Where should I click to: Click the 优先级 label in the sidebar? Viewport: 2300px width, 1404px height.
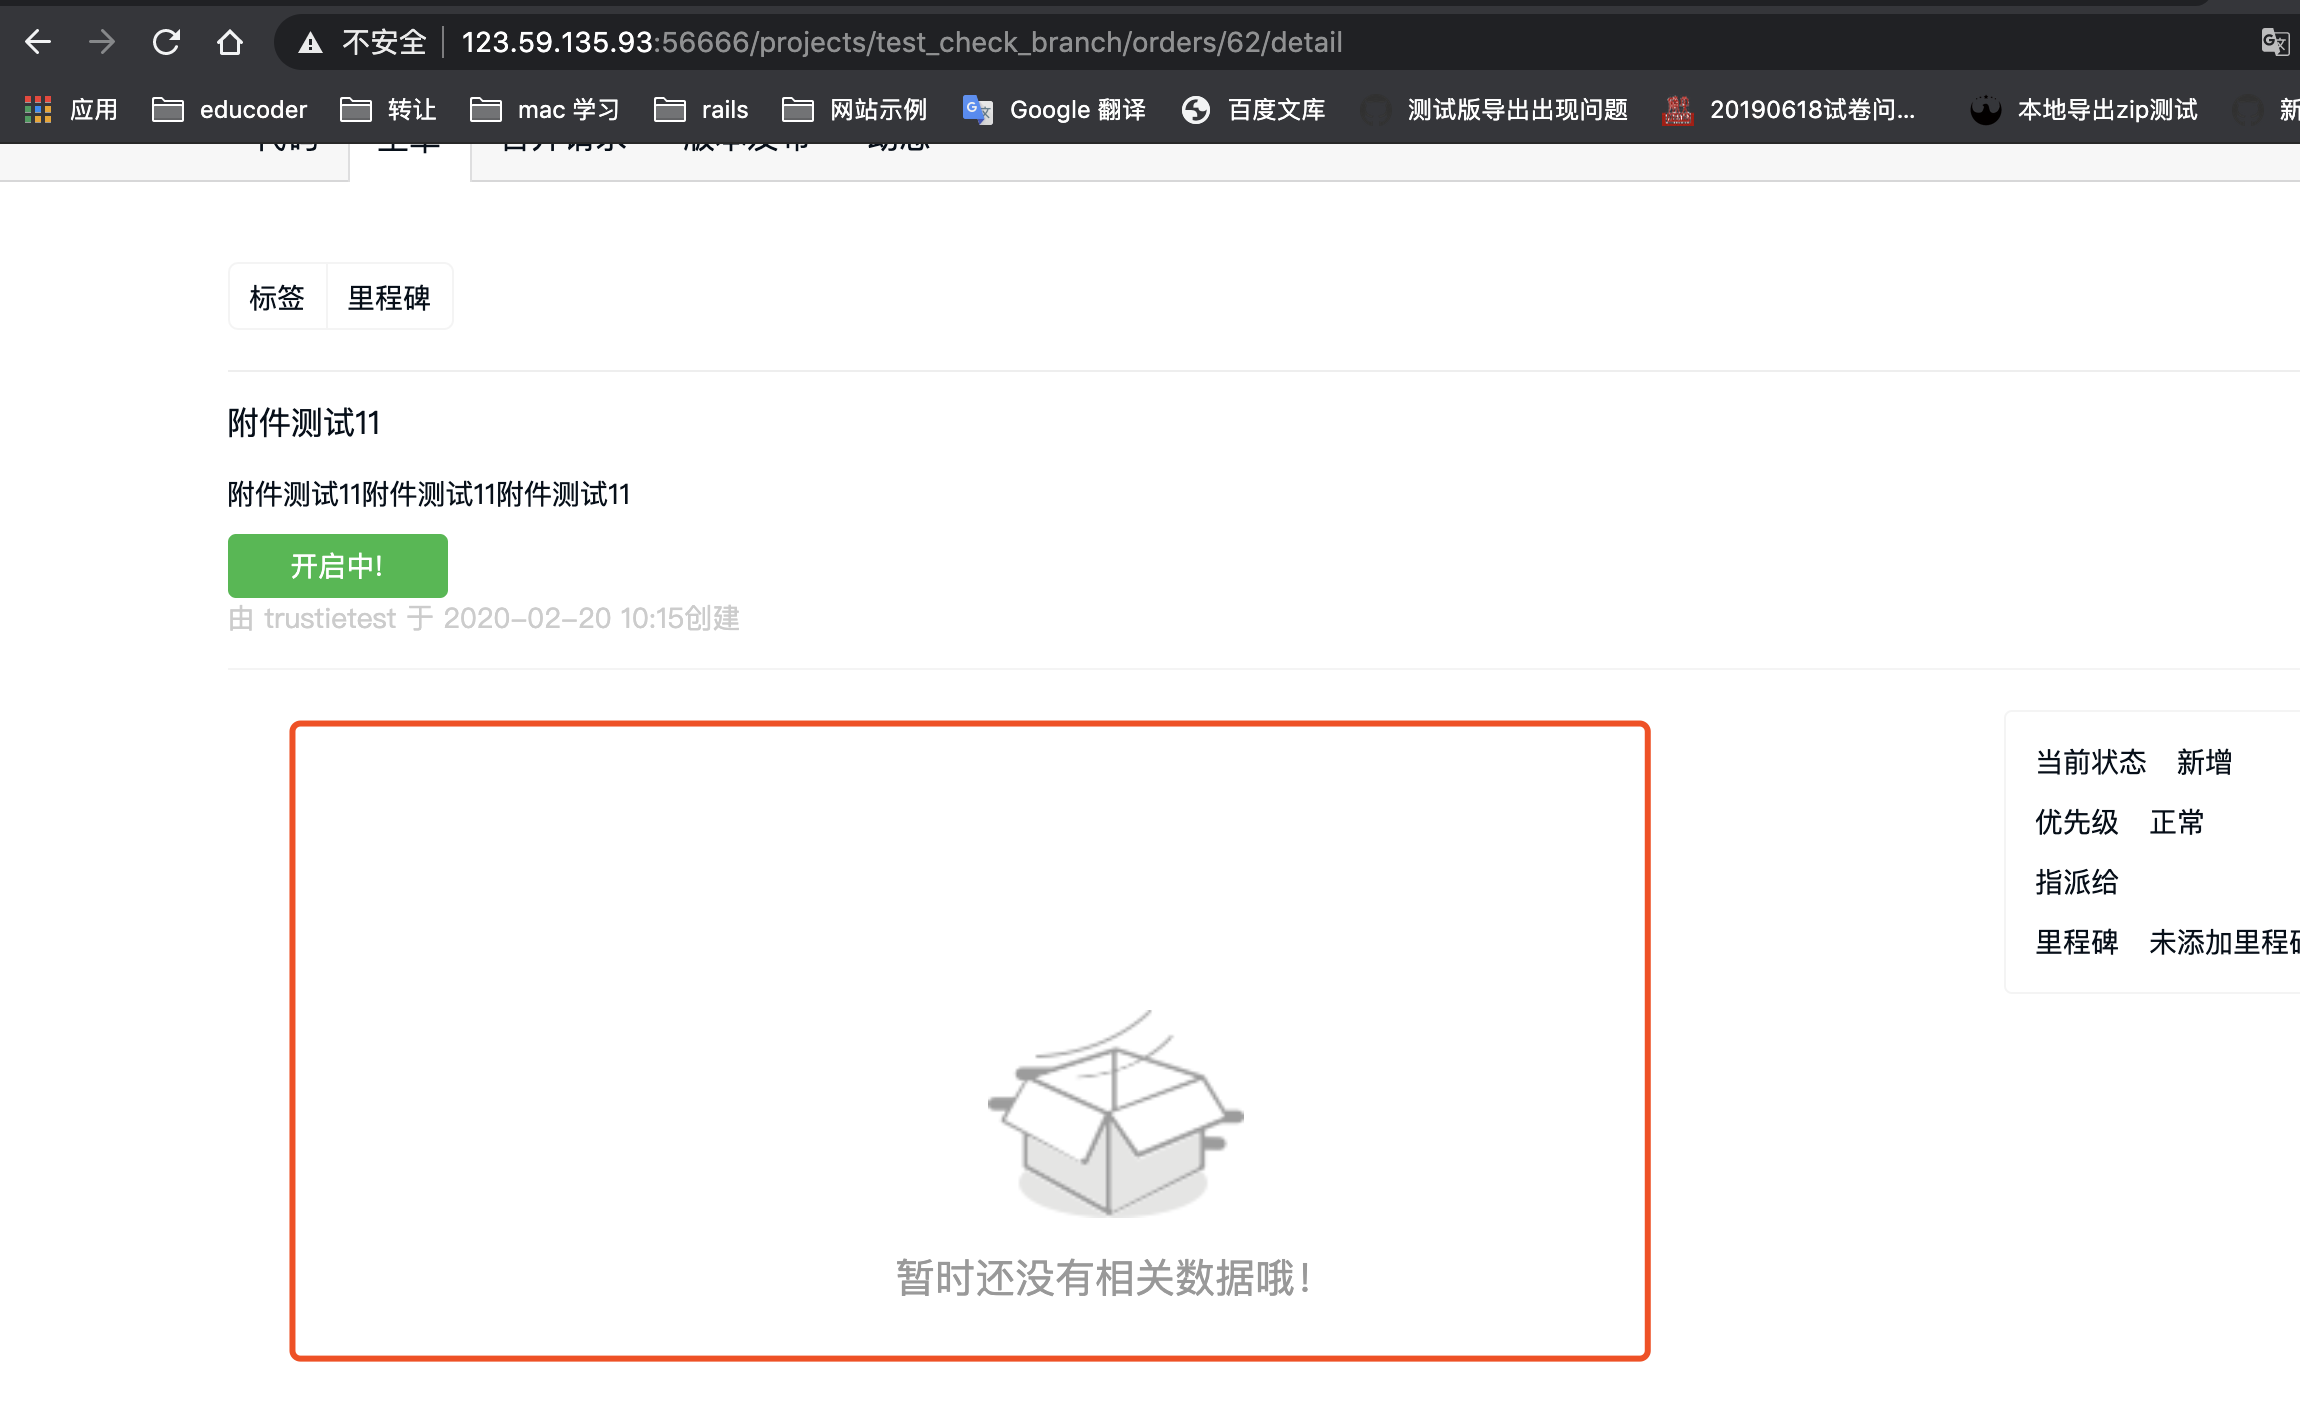(2076, 822)
